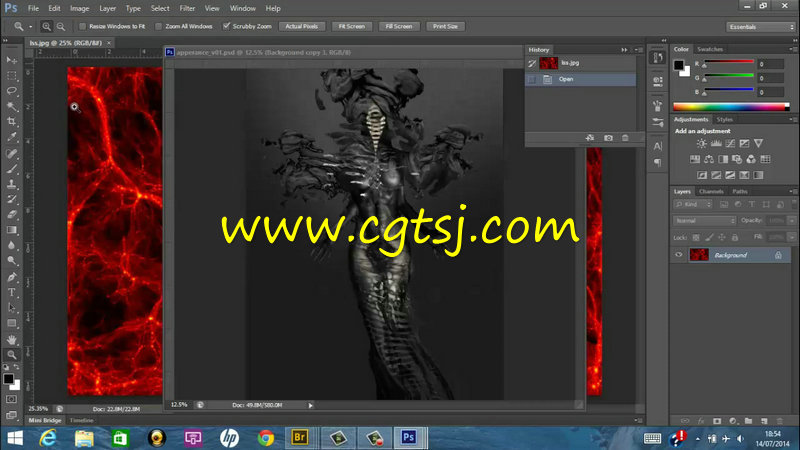Click the Fill Screen button
Image resolution: width=800 pixels, height=450 pixels.
pyautogui.click(x=399, y=26)
